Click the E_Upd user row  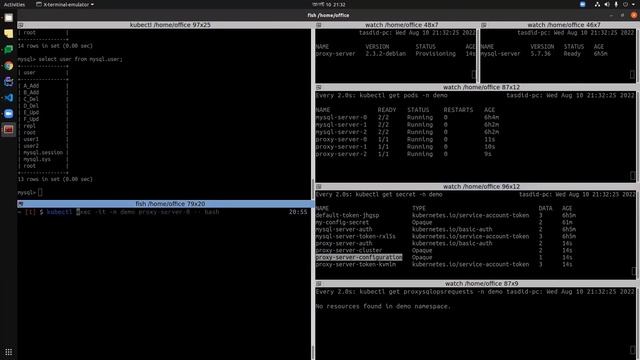pyautogui.click(x=31, y=113)
